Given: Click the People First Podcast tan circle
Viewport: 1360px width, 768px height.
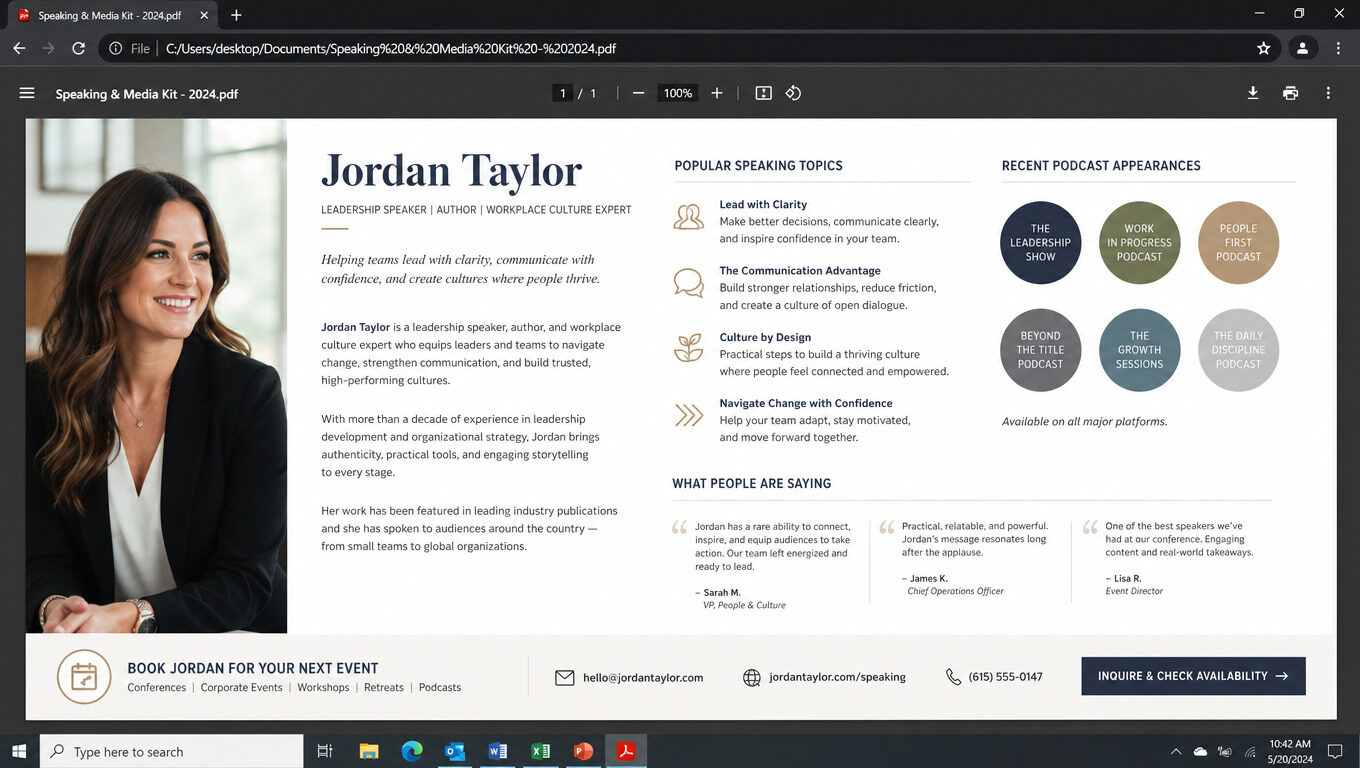Looking at the screenshot, I should coord(1238,243).
